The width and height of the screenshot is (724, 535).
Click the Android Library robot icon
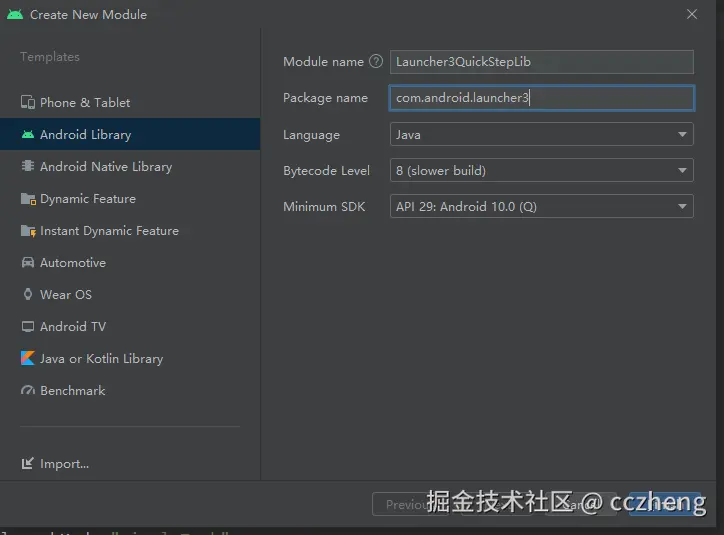pyautogui.click(x=28, y=134)
